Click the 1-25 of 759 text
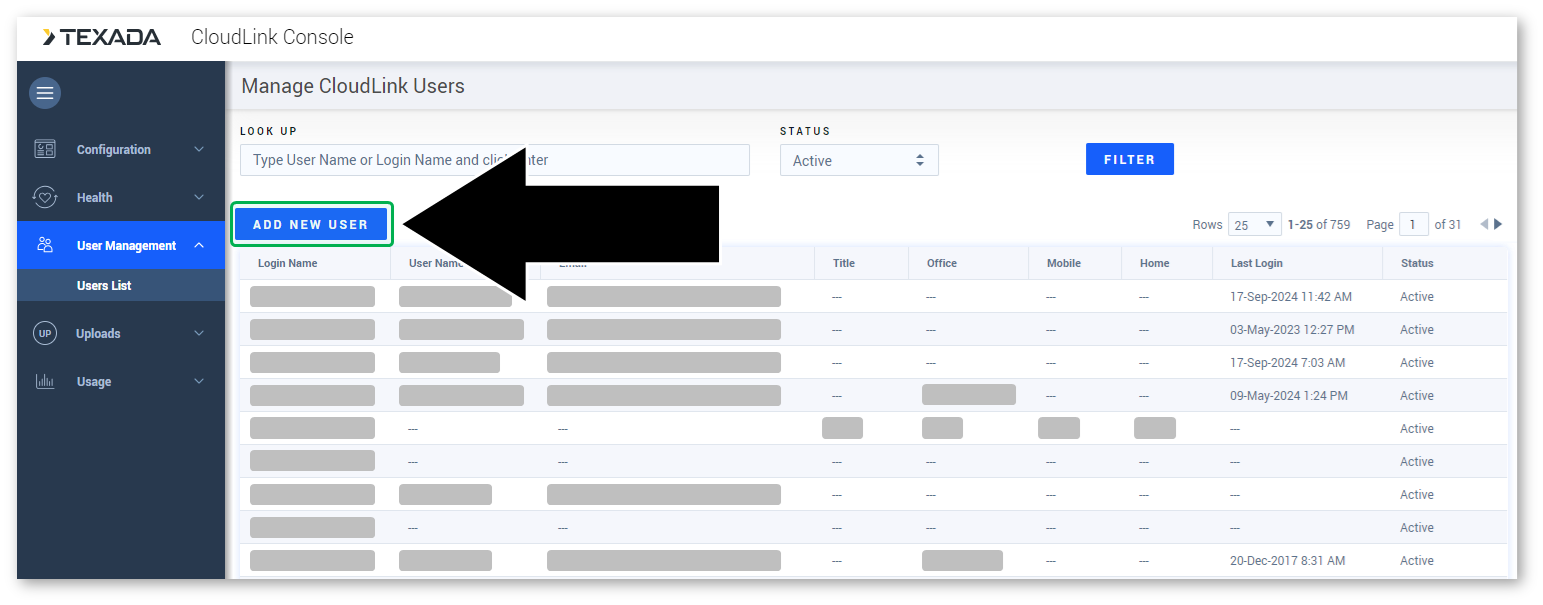The width and height of the screenshot is (1543, 605). tap(1319, 224)
